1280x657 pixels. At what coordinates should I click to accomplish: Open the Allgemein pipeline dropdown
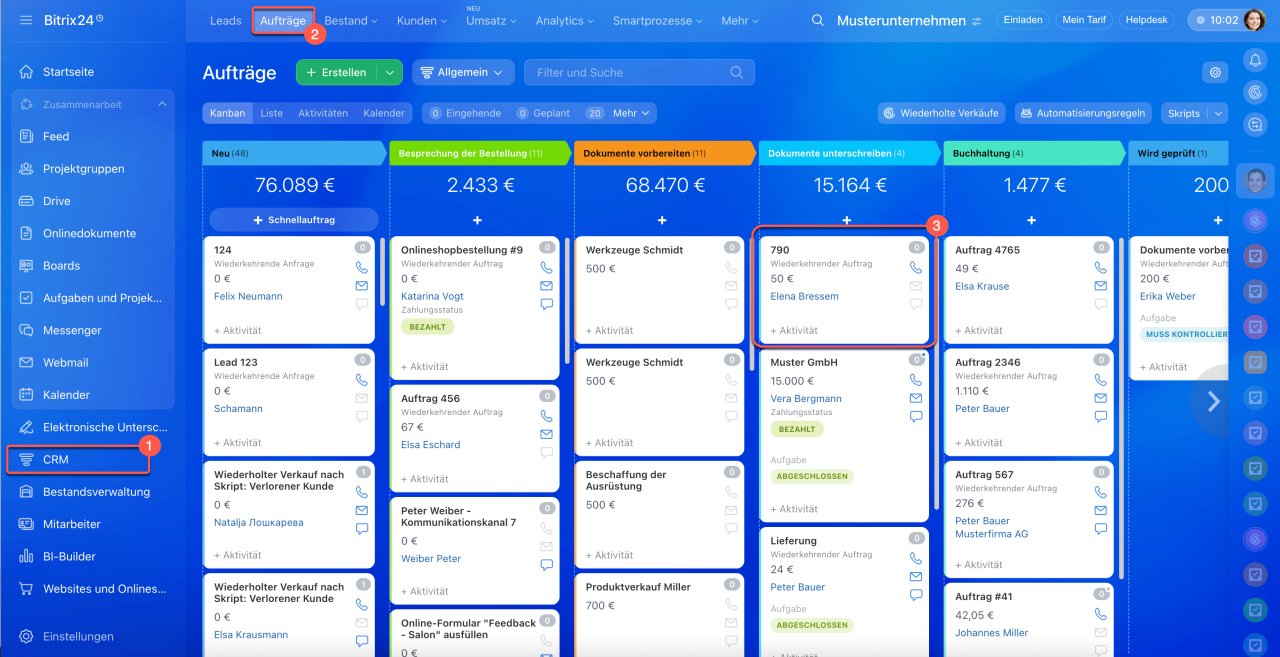(x=463, y=72)
